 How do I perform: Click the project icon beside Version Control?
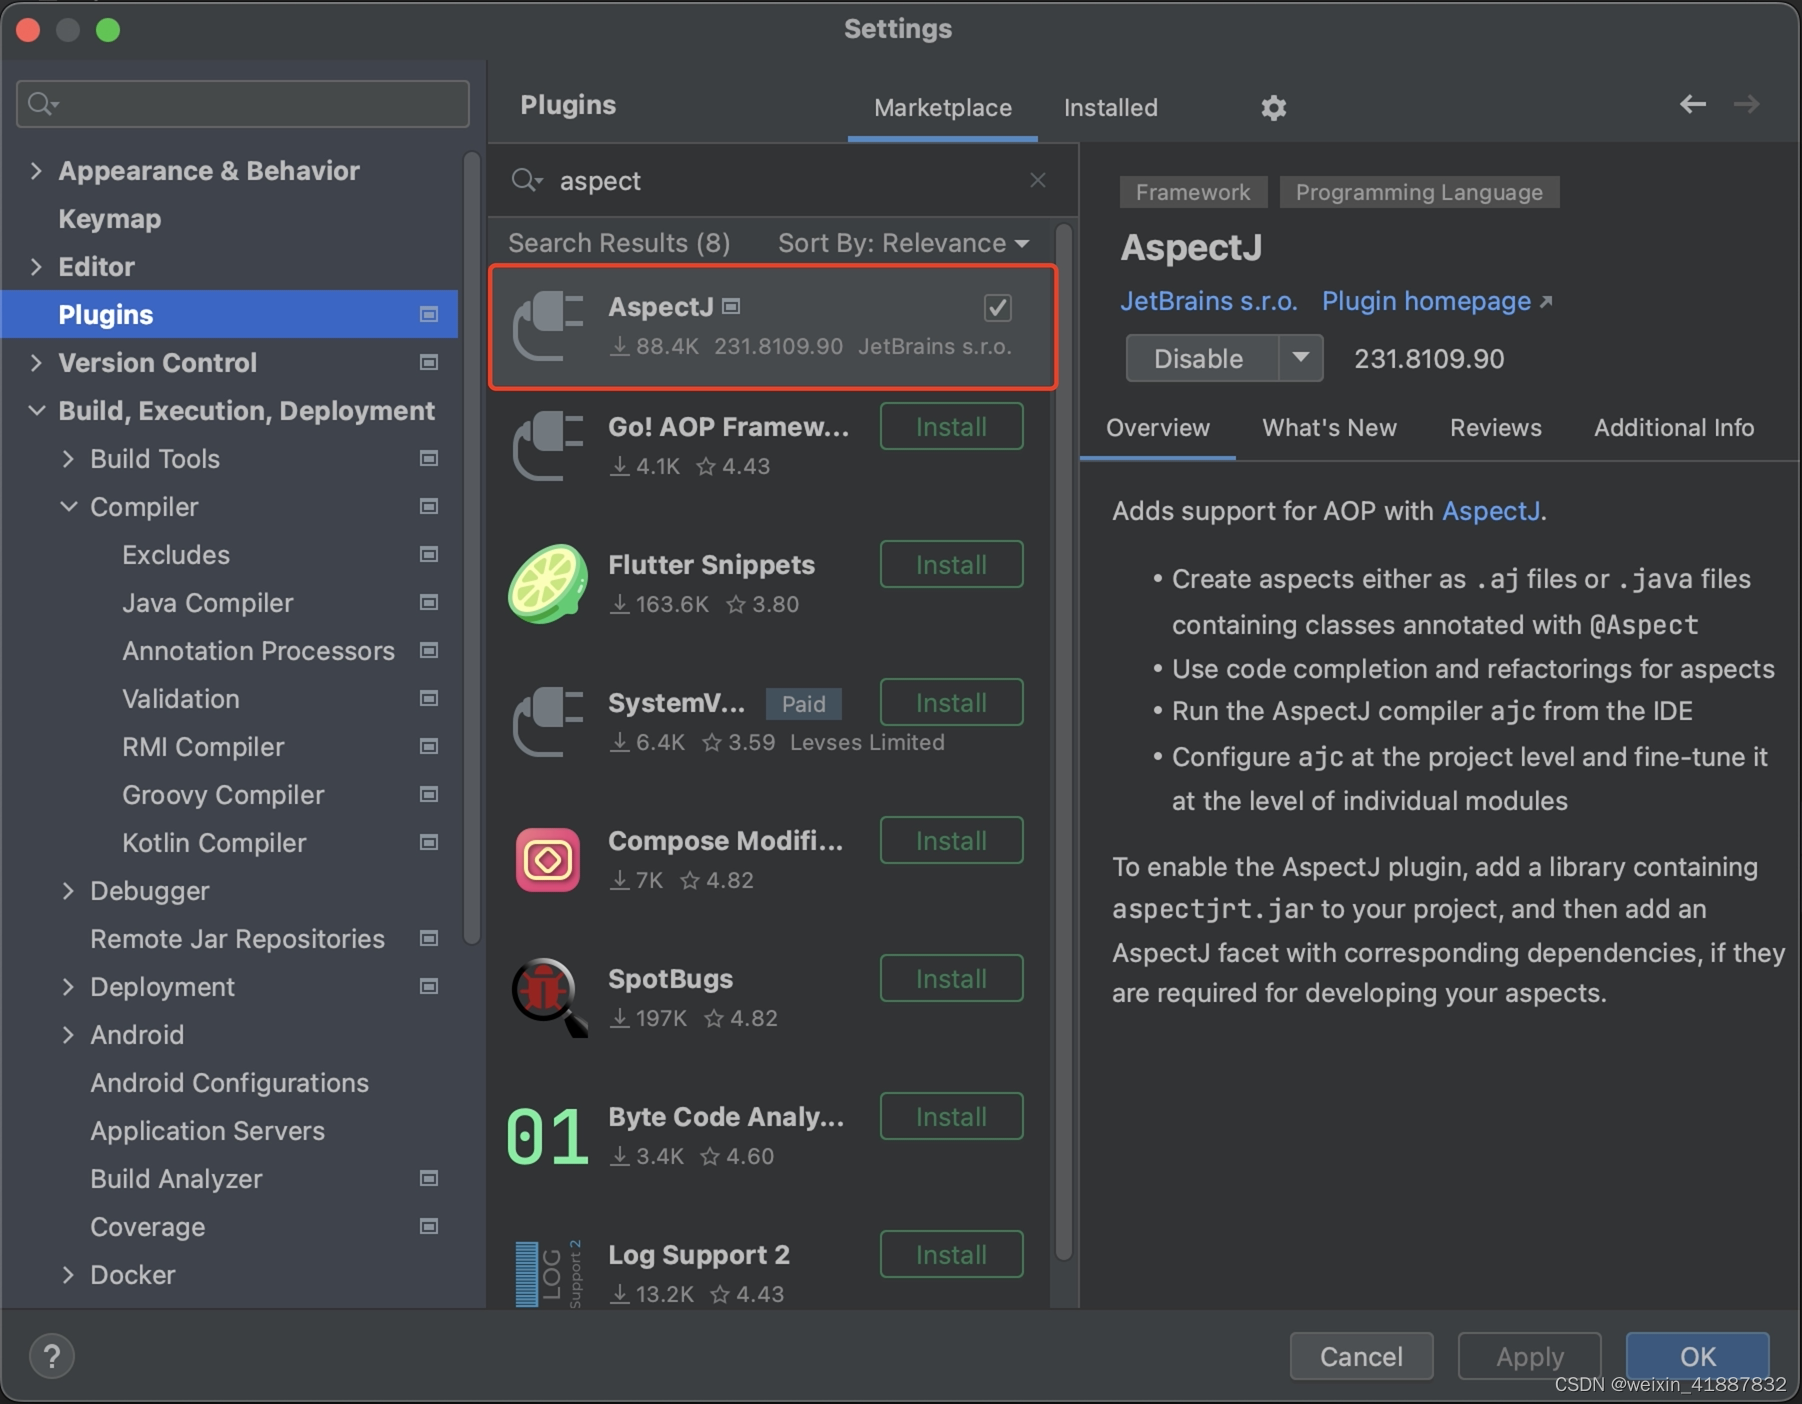429,363
